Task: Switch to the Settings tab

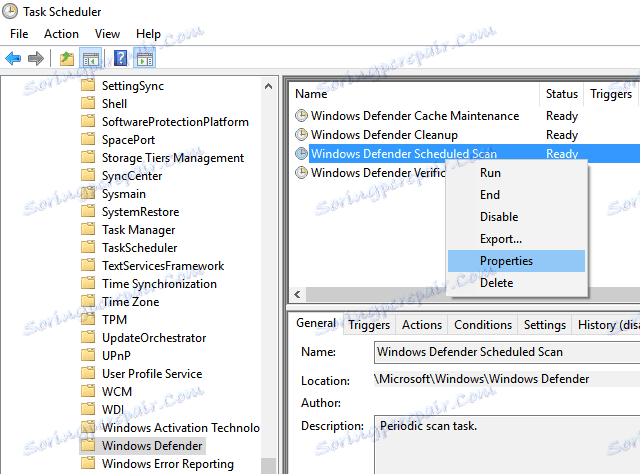Action: point(545,325)
